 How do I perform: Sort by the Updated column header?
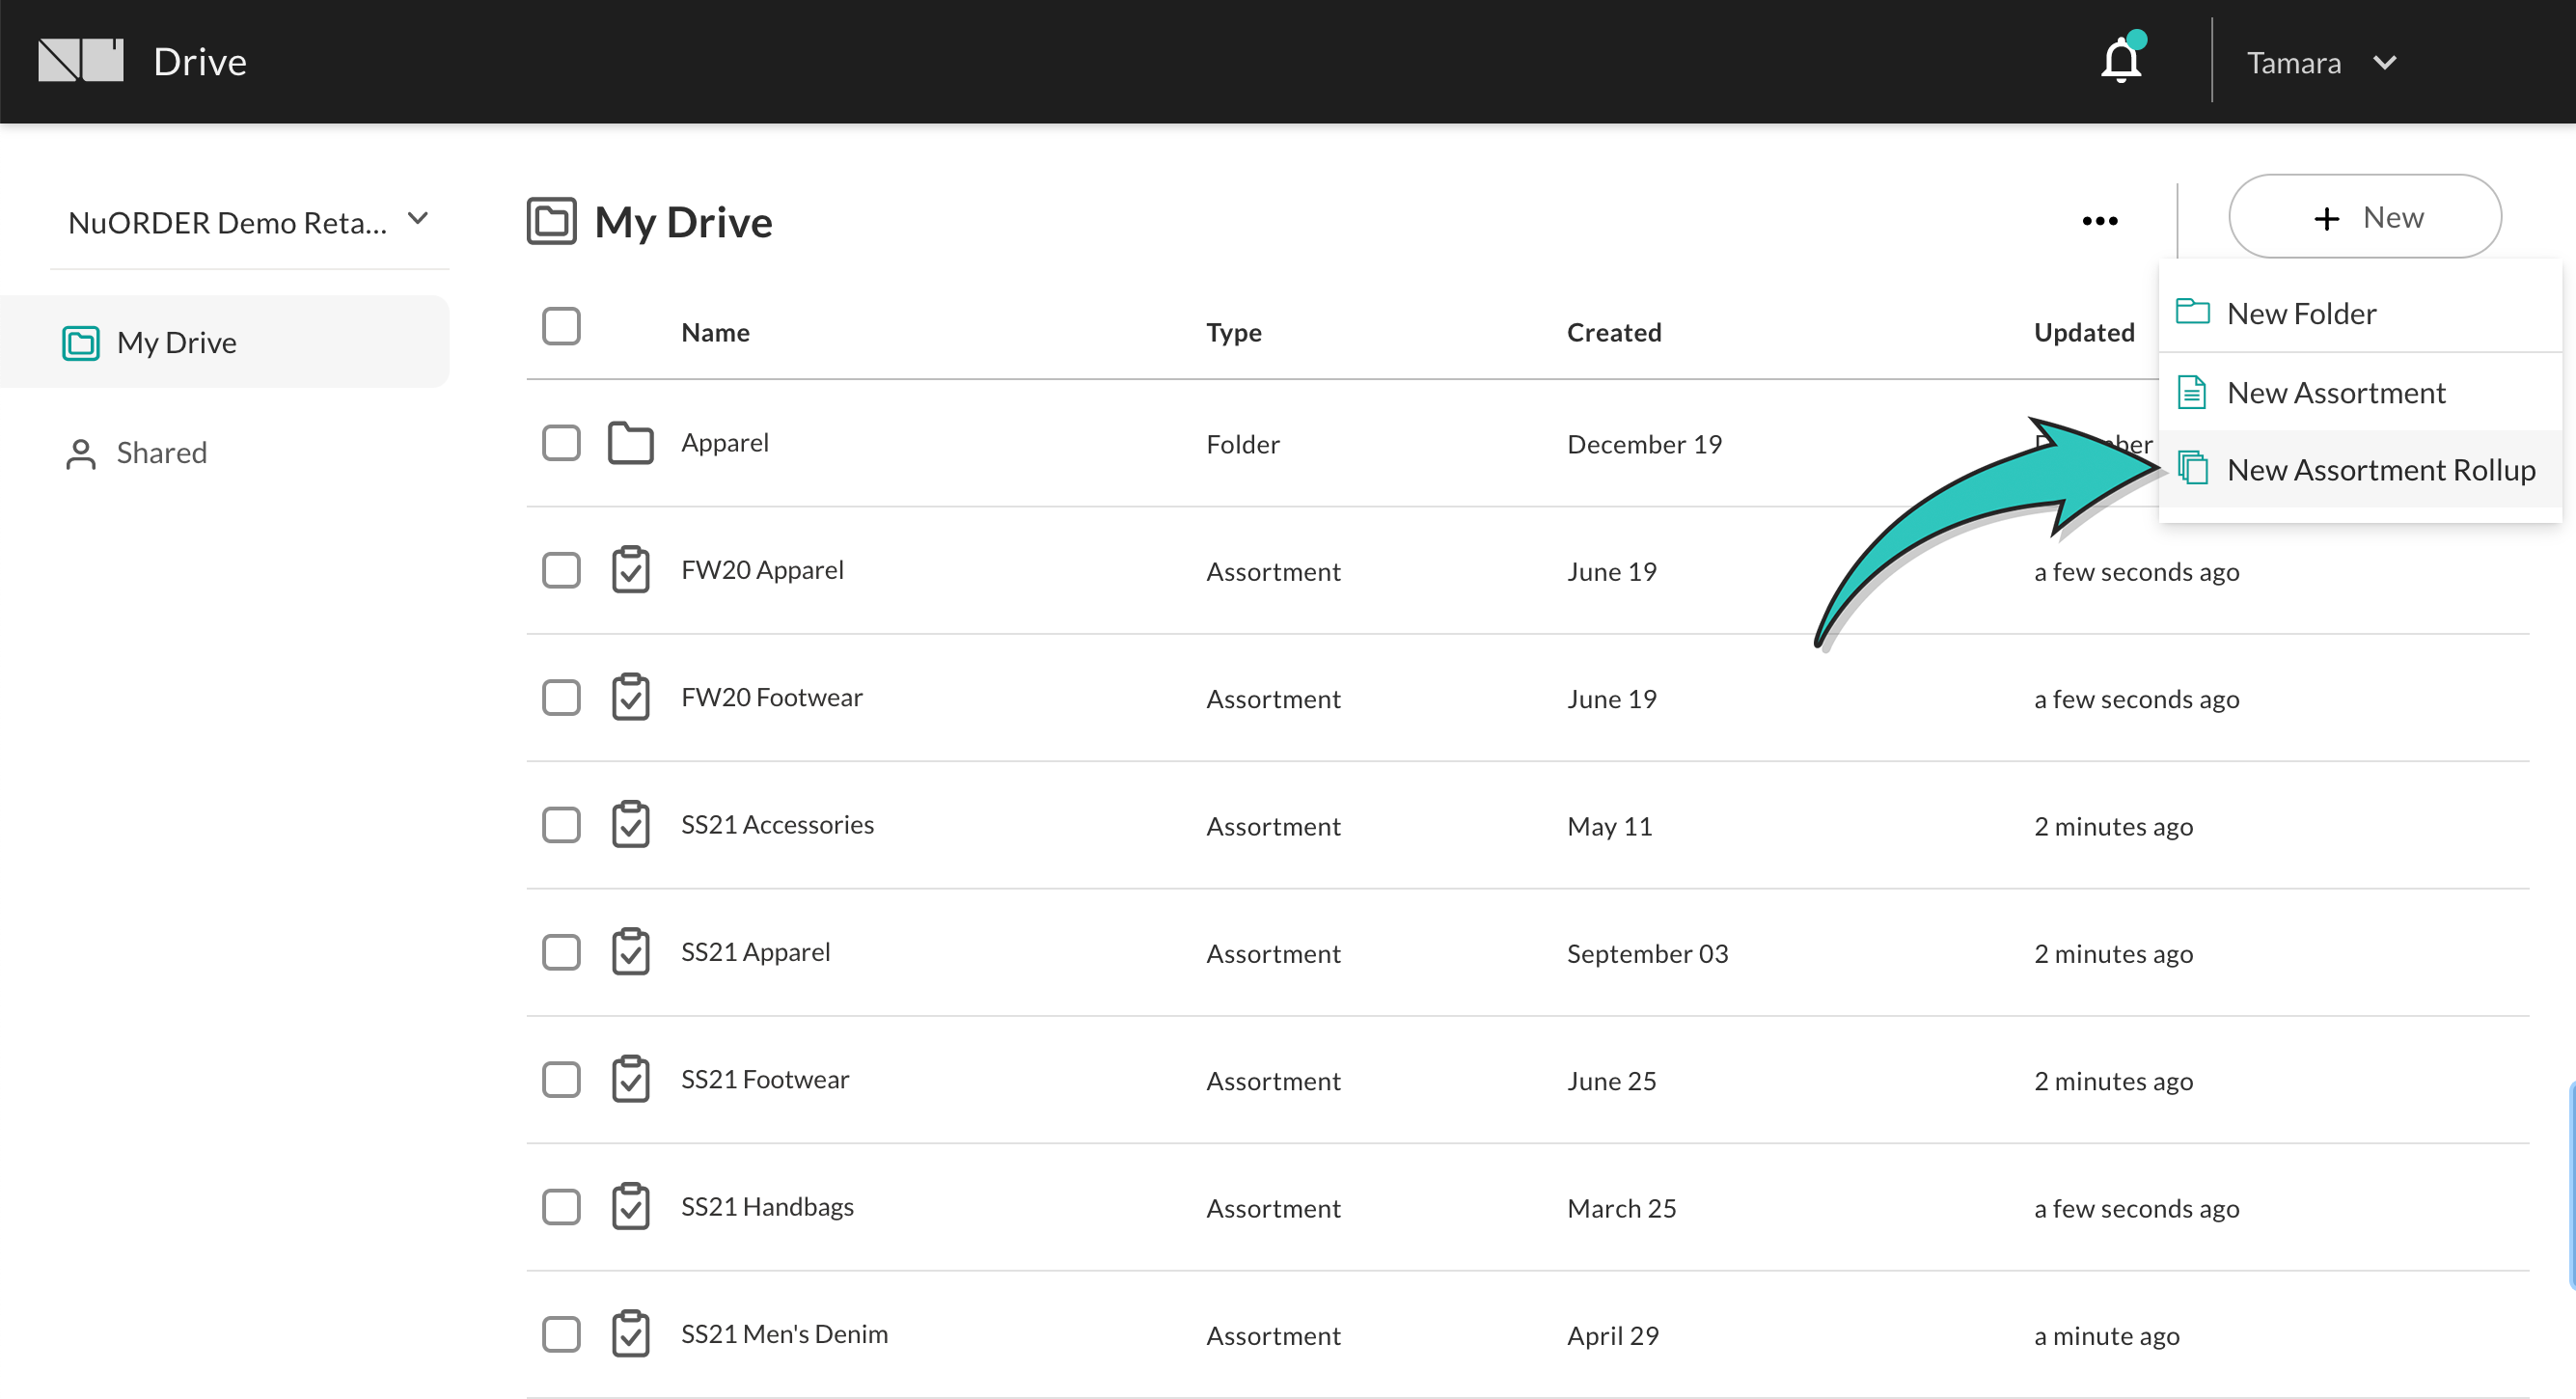point(2084,332)
